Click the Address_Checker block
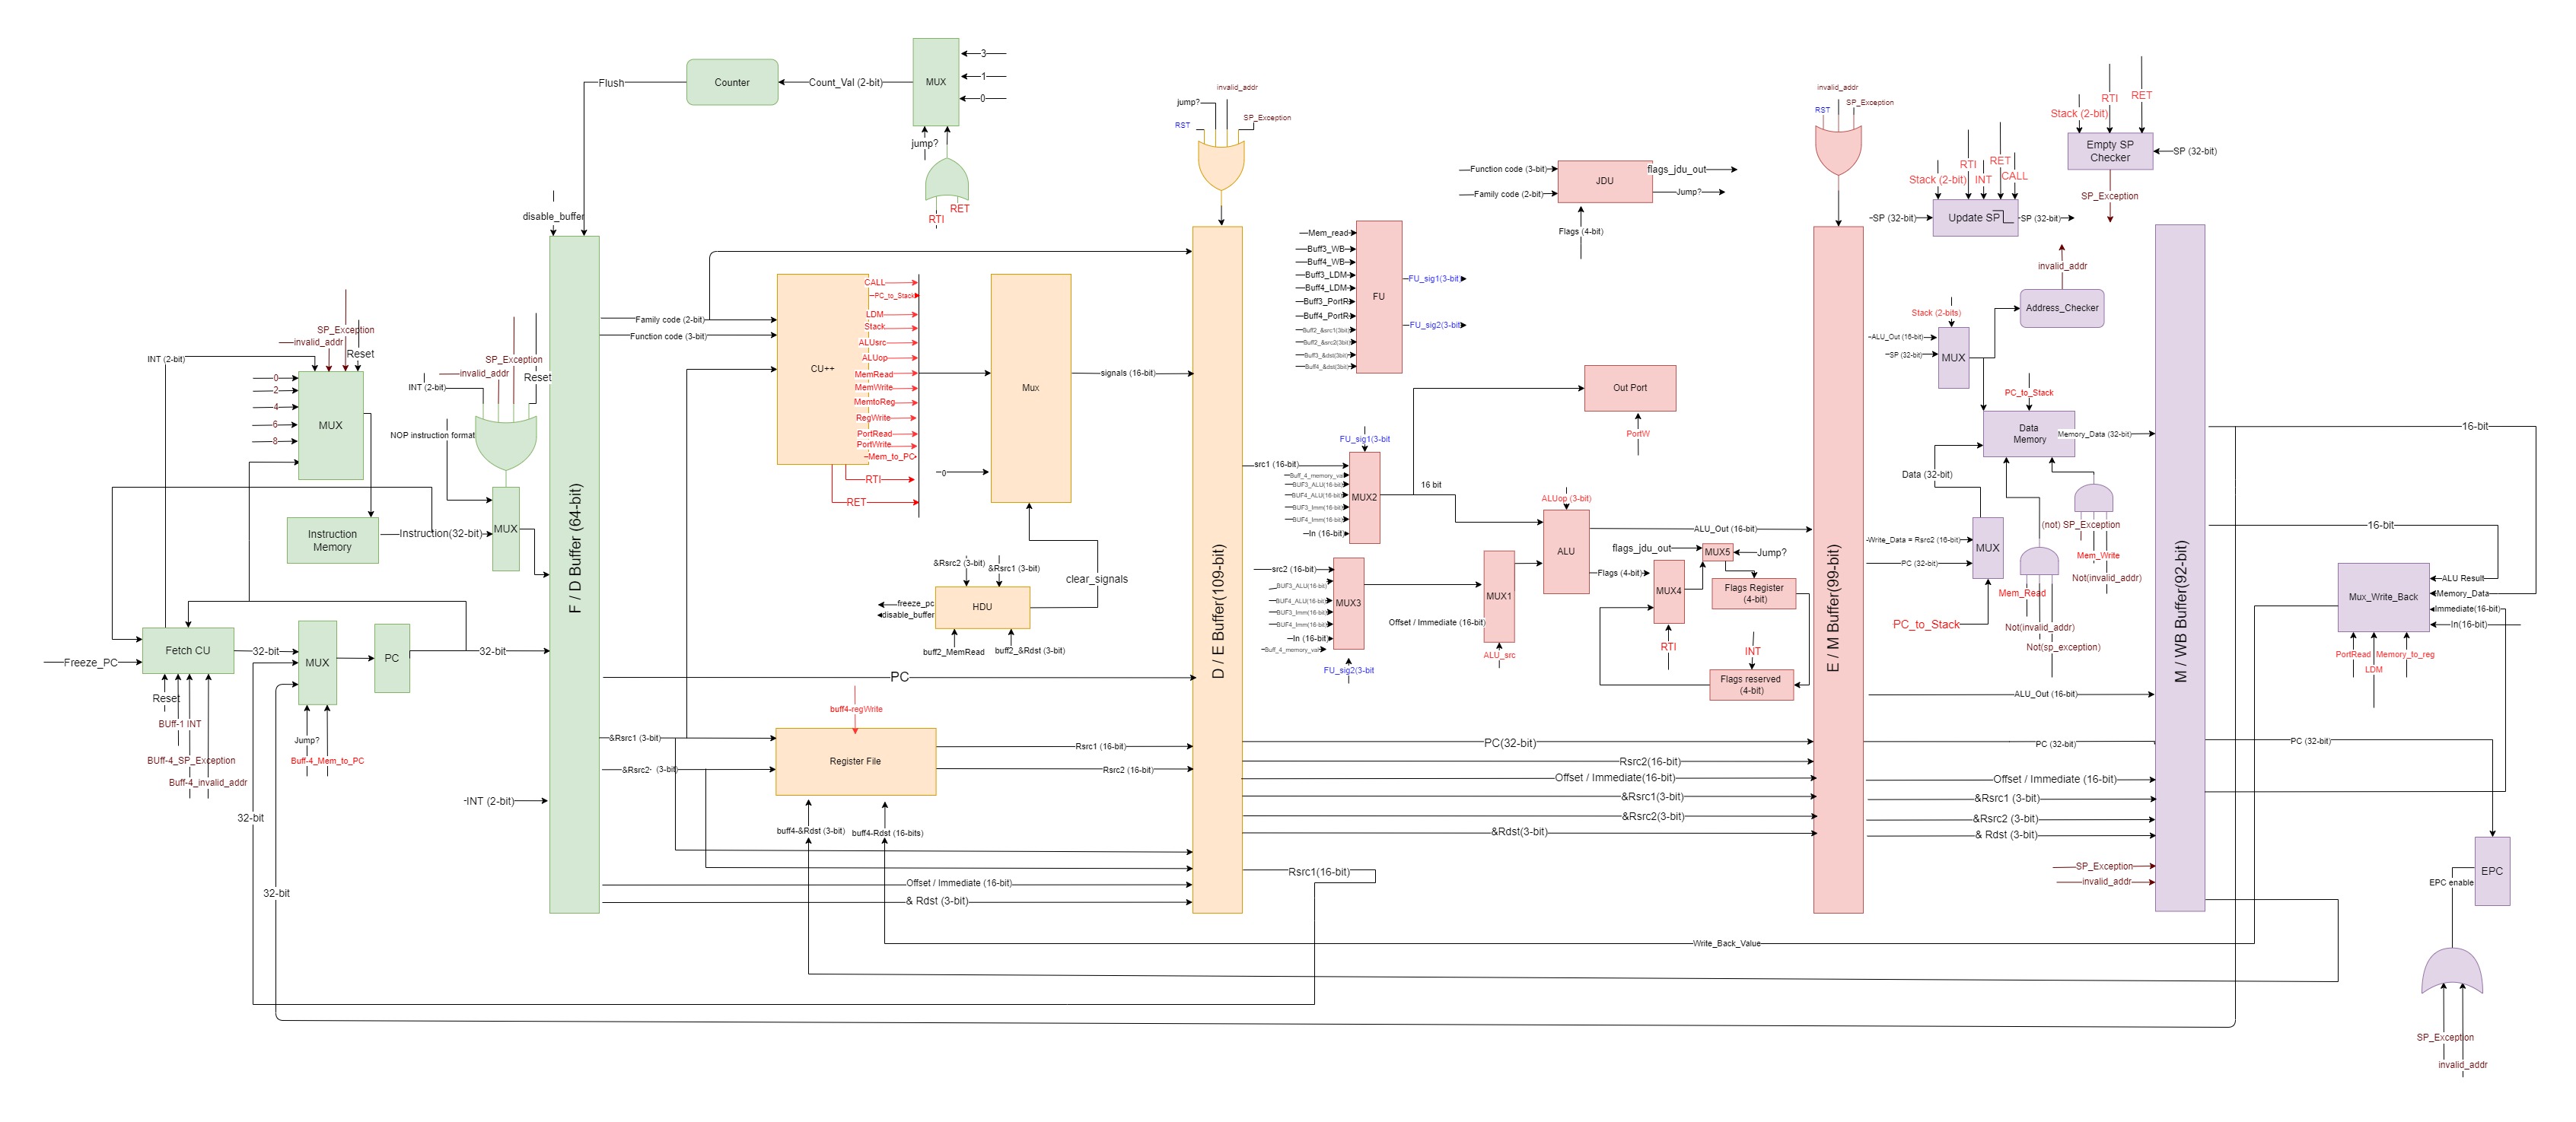 pos(2061,308)
